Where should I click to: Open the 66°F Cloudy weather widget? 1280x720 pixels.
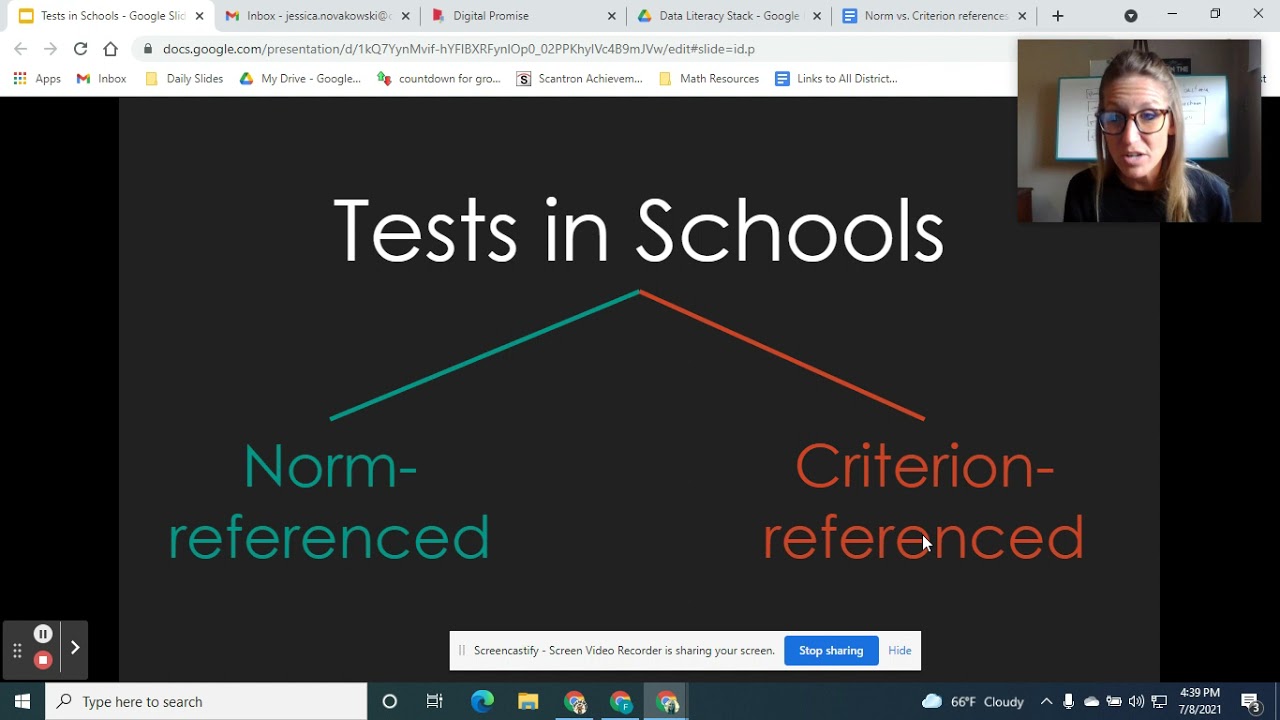point(973,701)
